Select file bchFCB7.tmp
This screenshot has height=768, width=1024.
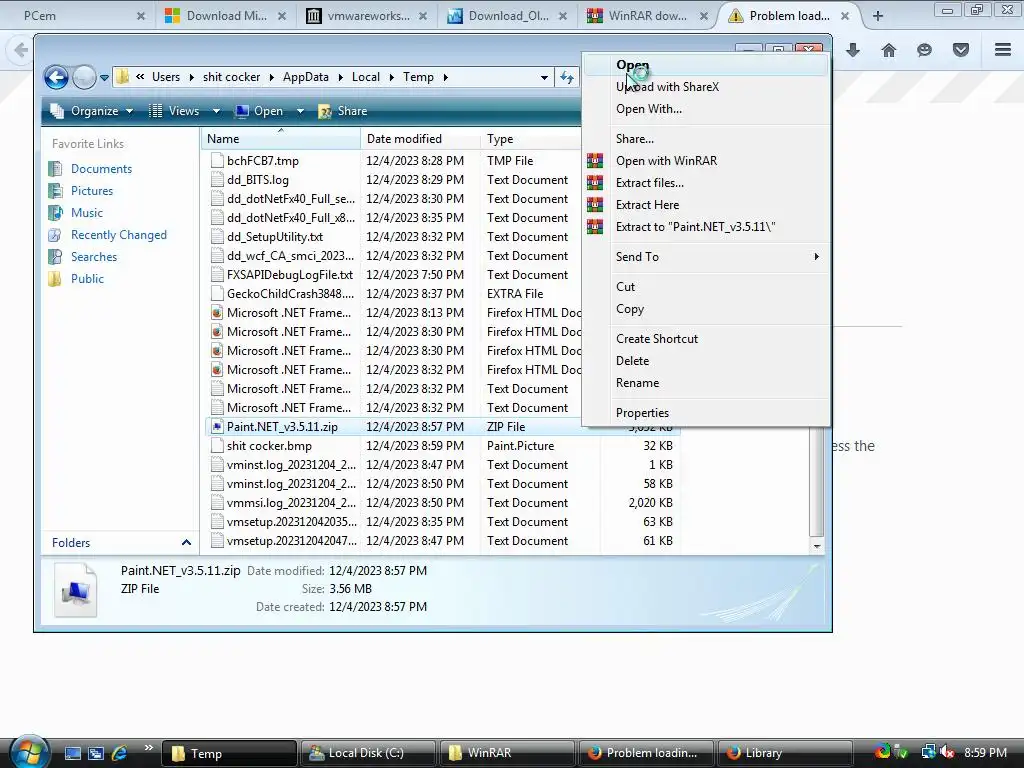(263, 161)
